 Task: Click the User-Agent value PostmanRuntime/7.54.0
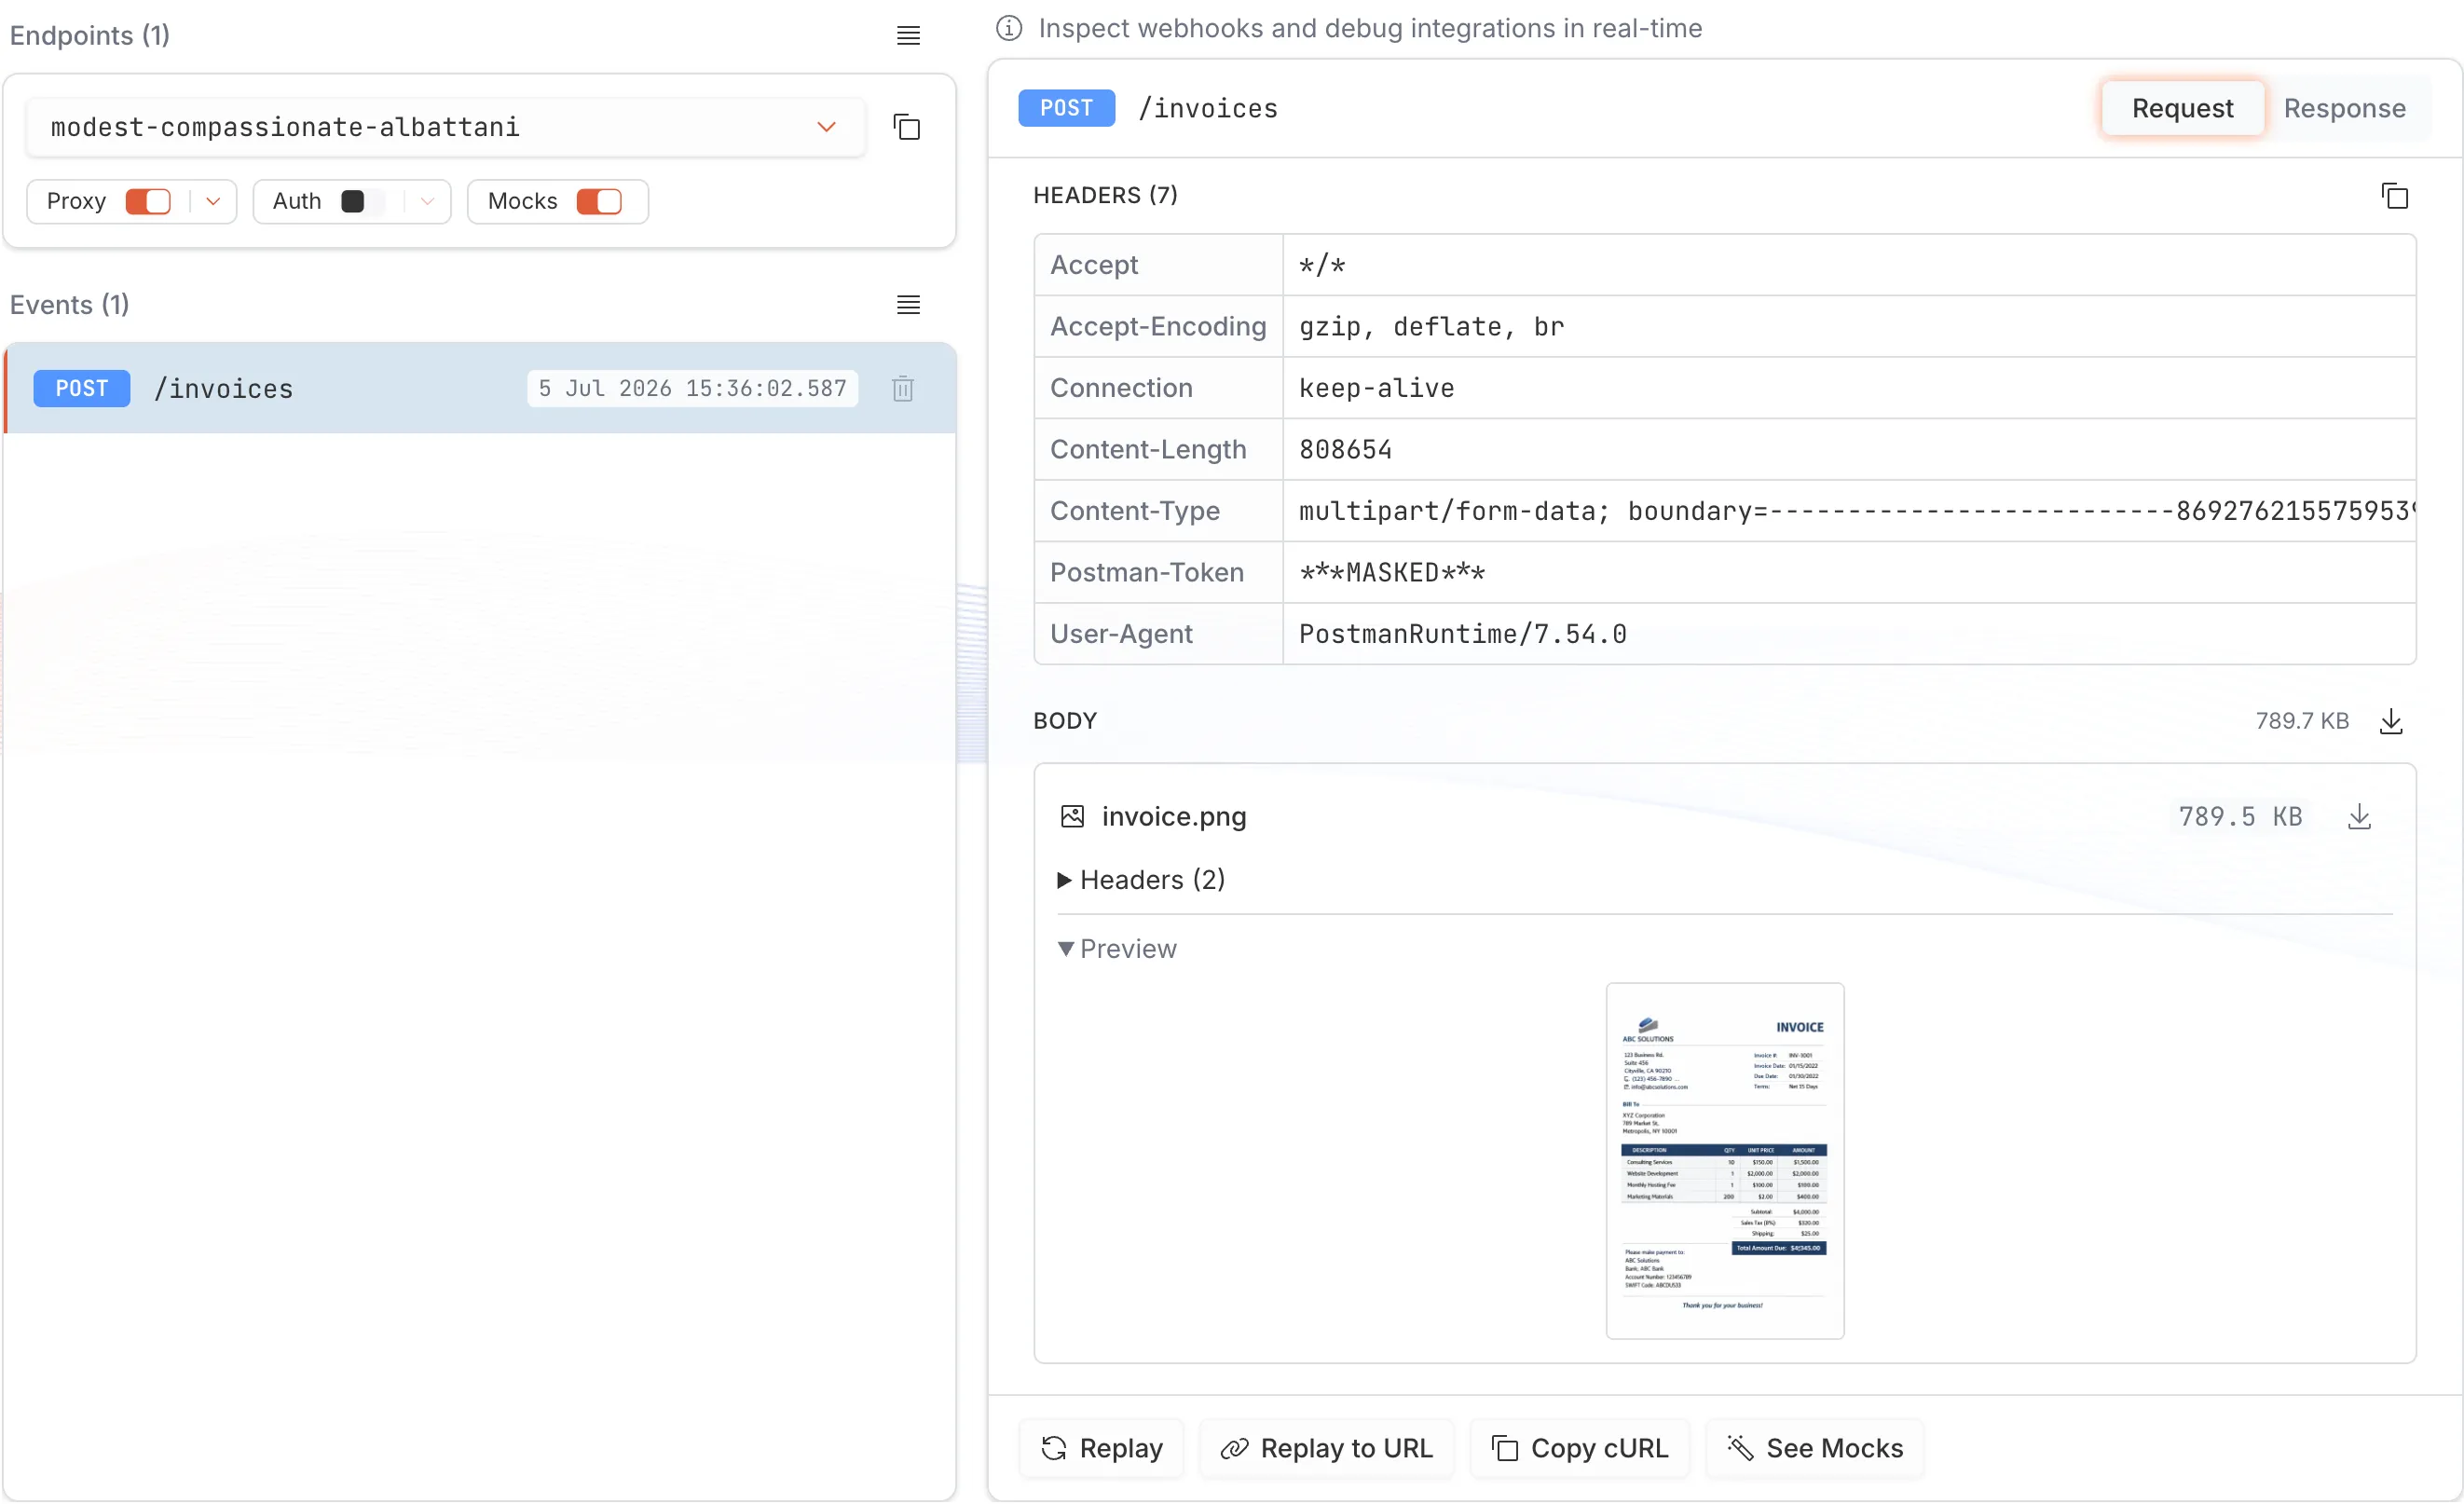(x=1462, y=634)
